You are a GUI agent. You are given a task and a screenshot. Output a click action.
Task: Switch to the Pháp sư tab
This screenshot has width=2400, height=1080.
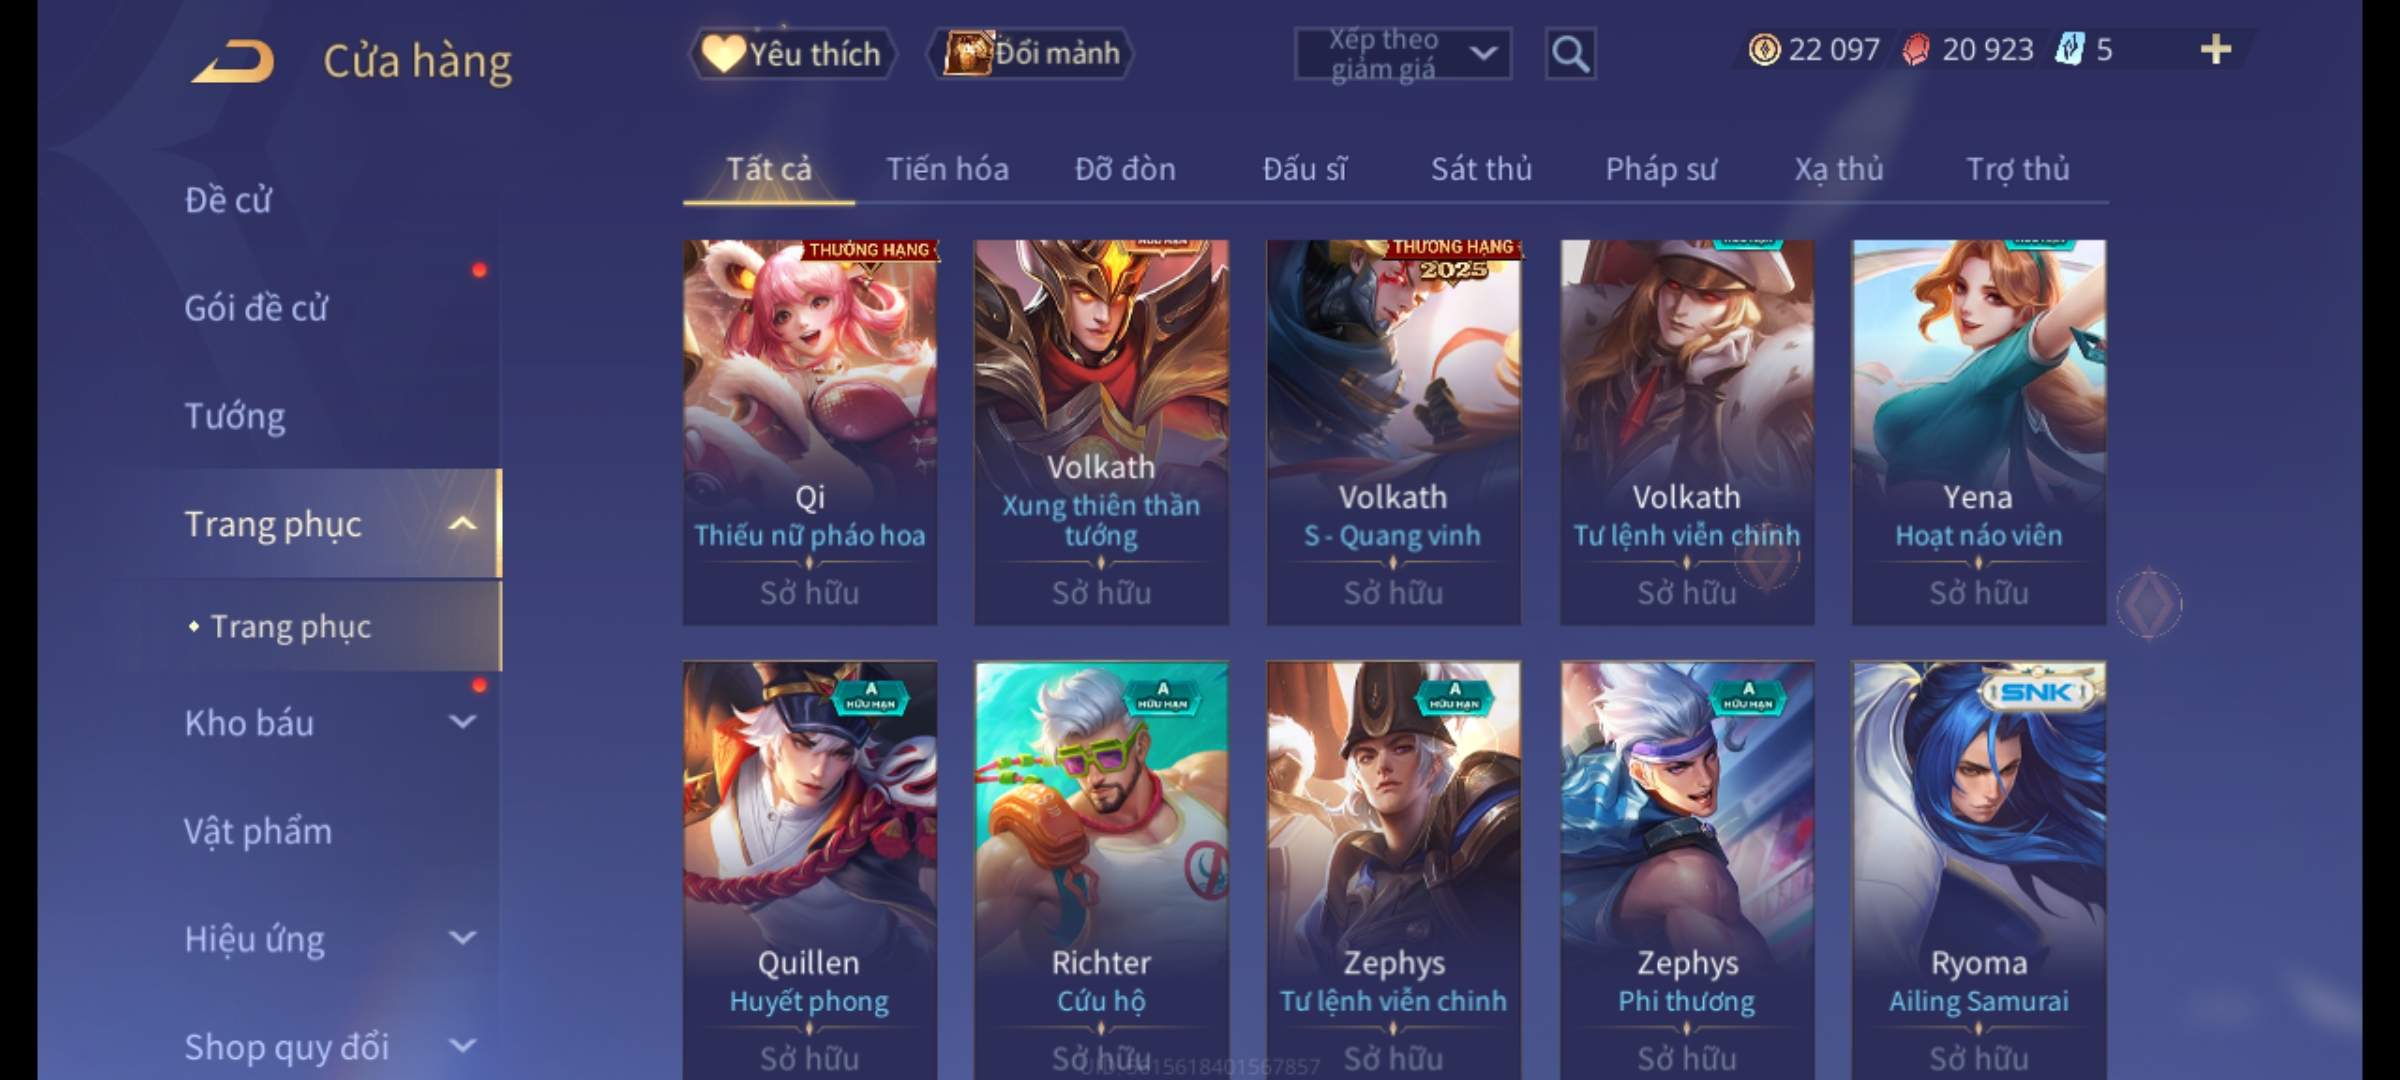[1661, 170]
